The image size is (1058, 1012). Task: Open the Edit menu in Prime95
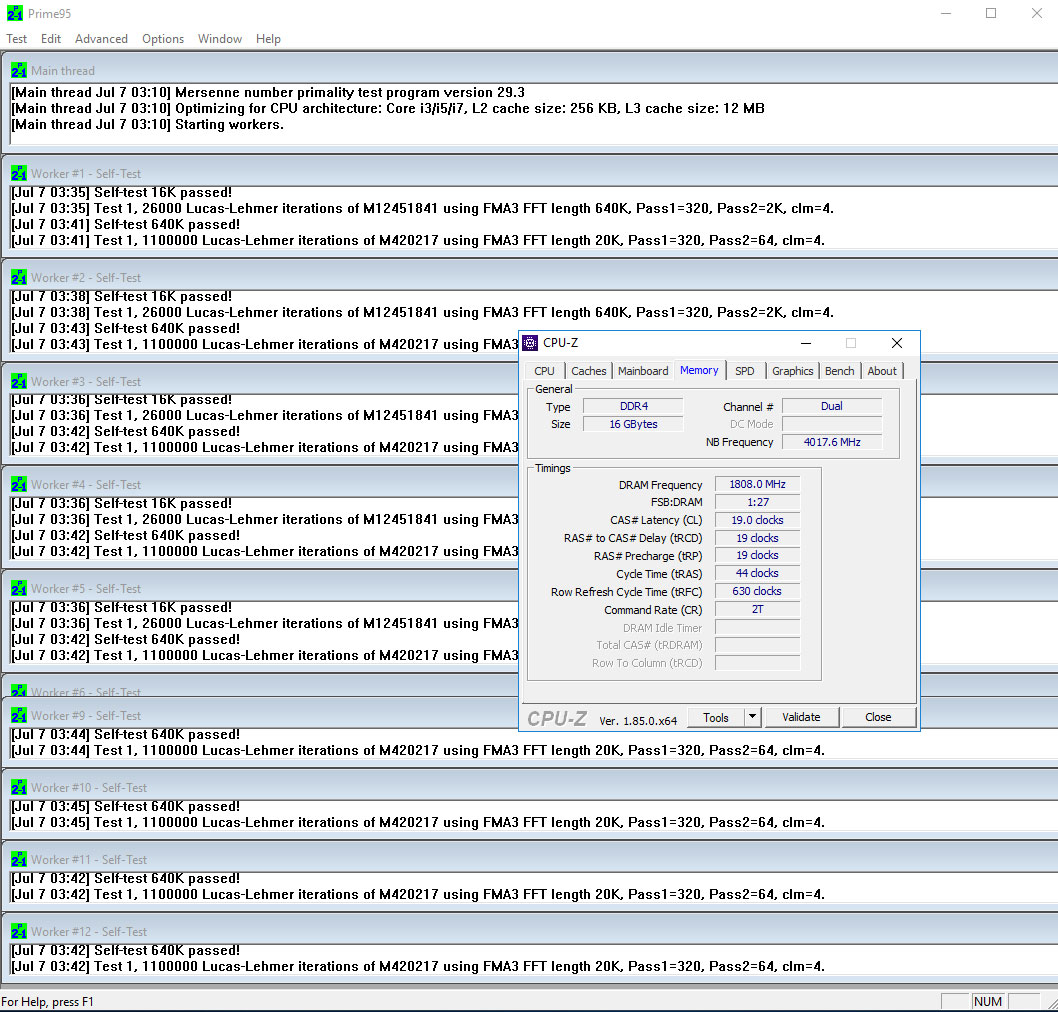[x=51, y=39]
